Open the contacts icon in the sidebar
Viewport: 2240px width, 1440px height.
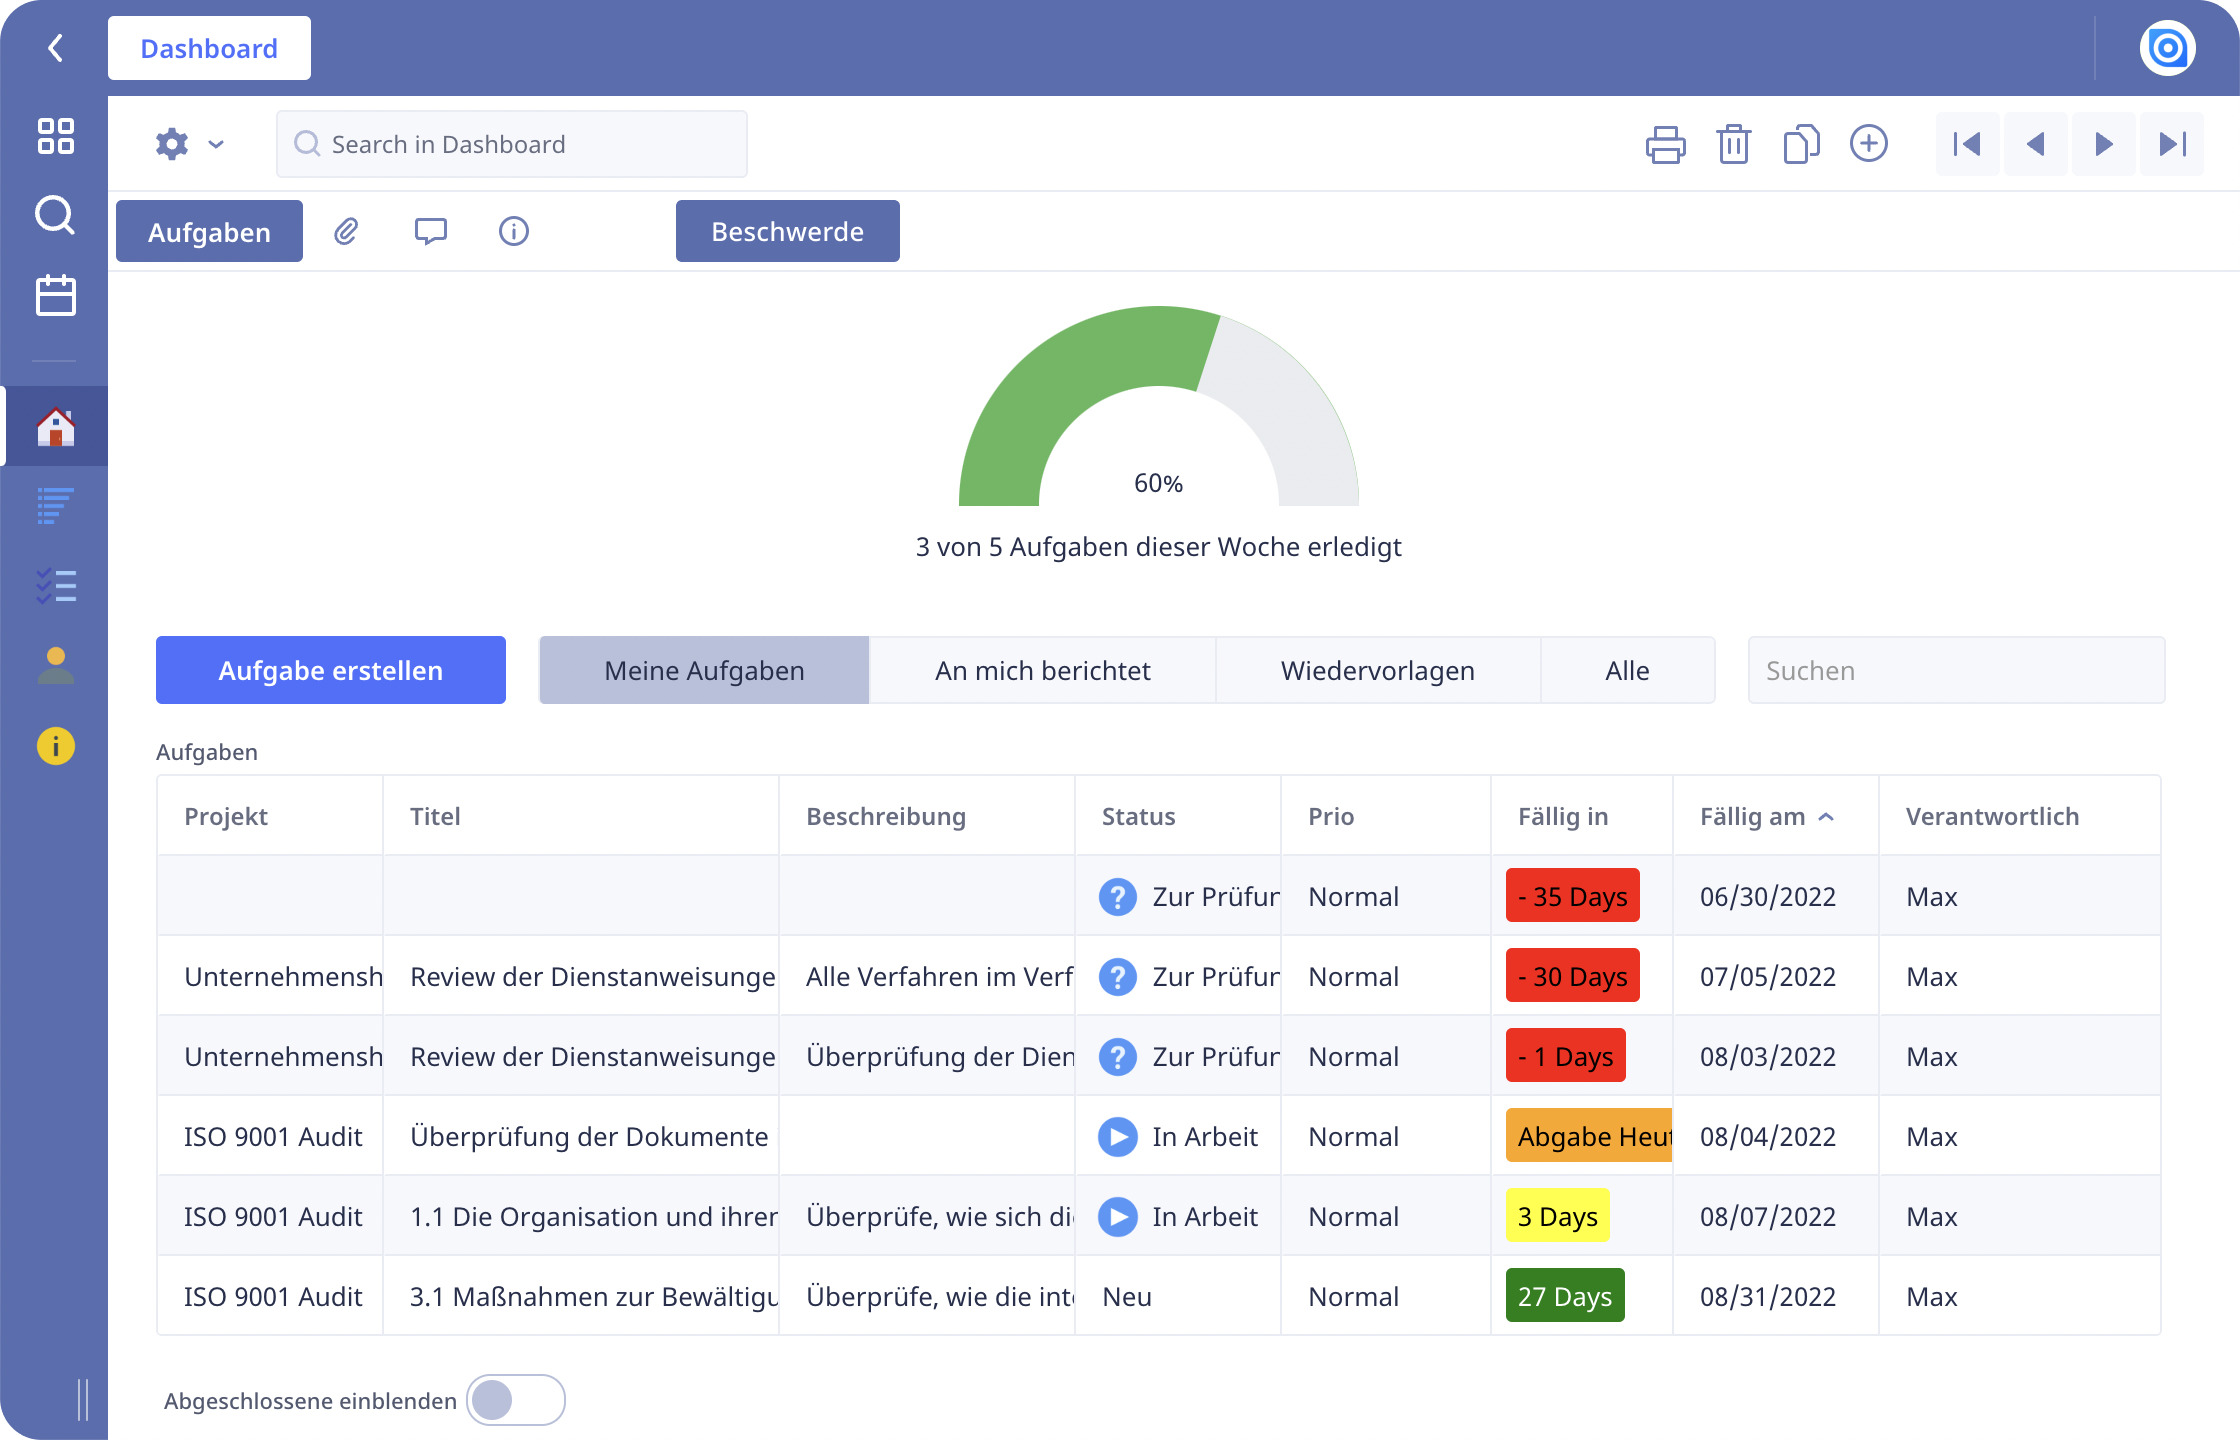55,665
